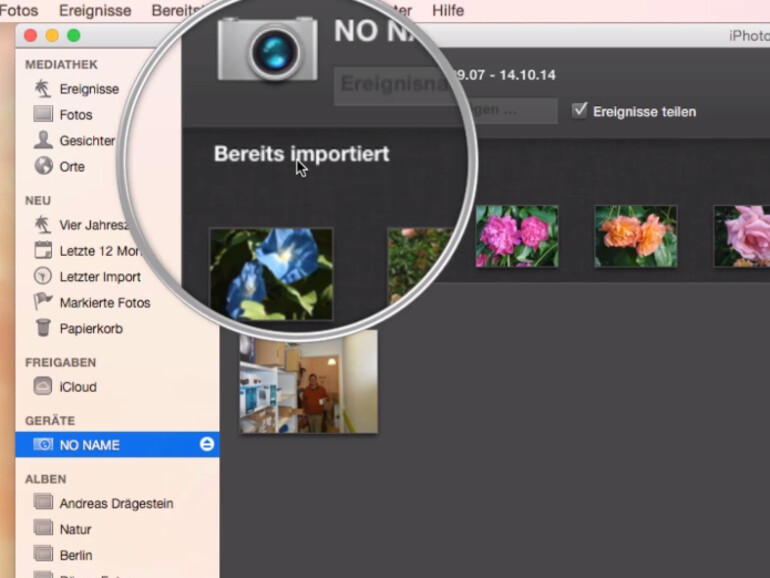Click the Andreas Drägestein album icon
The image size is (770, 578).
[43, 502]
